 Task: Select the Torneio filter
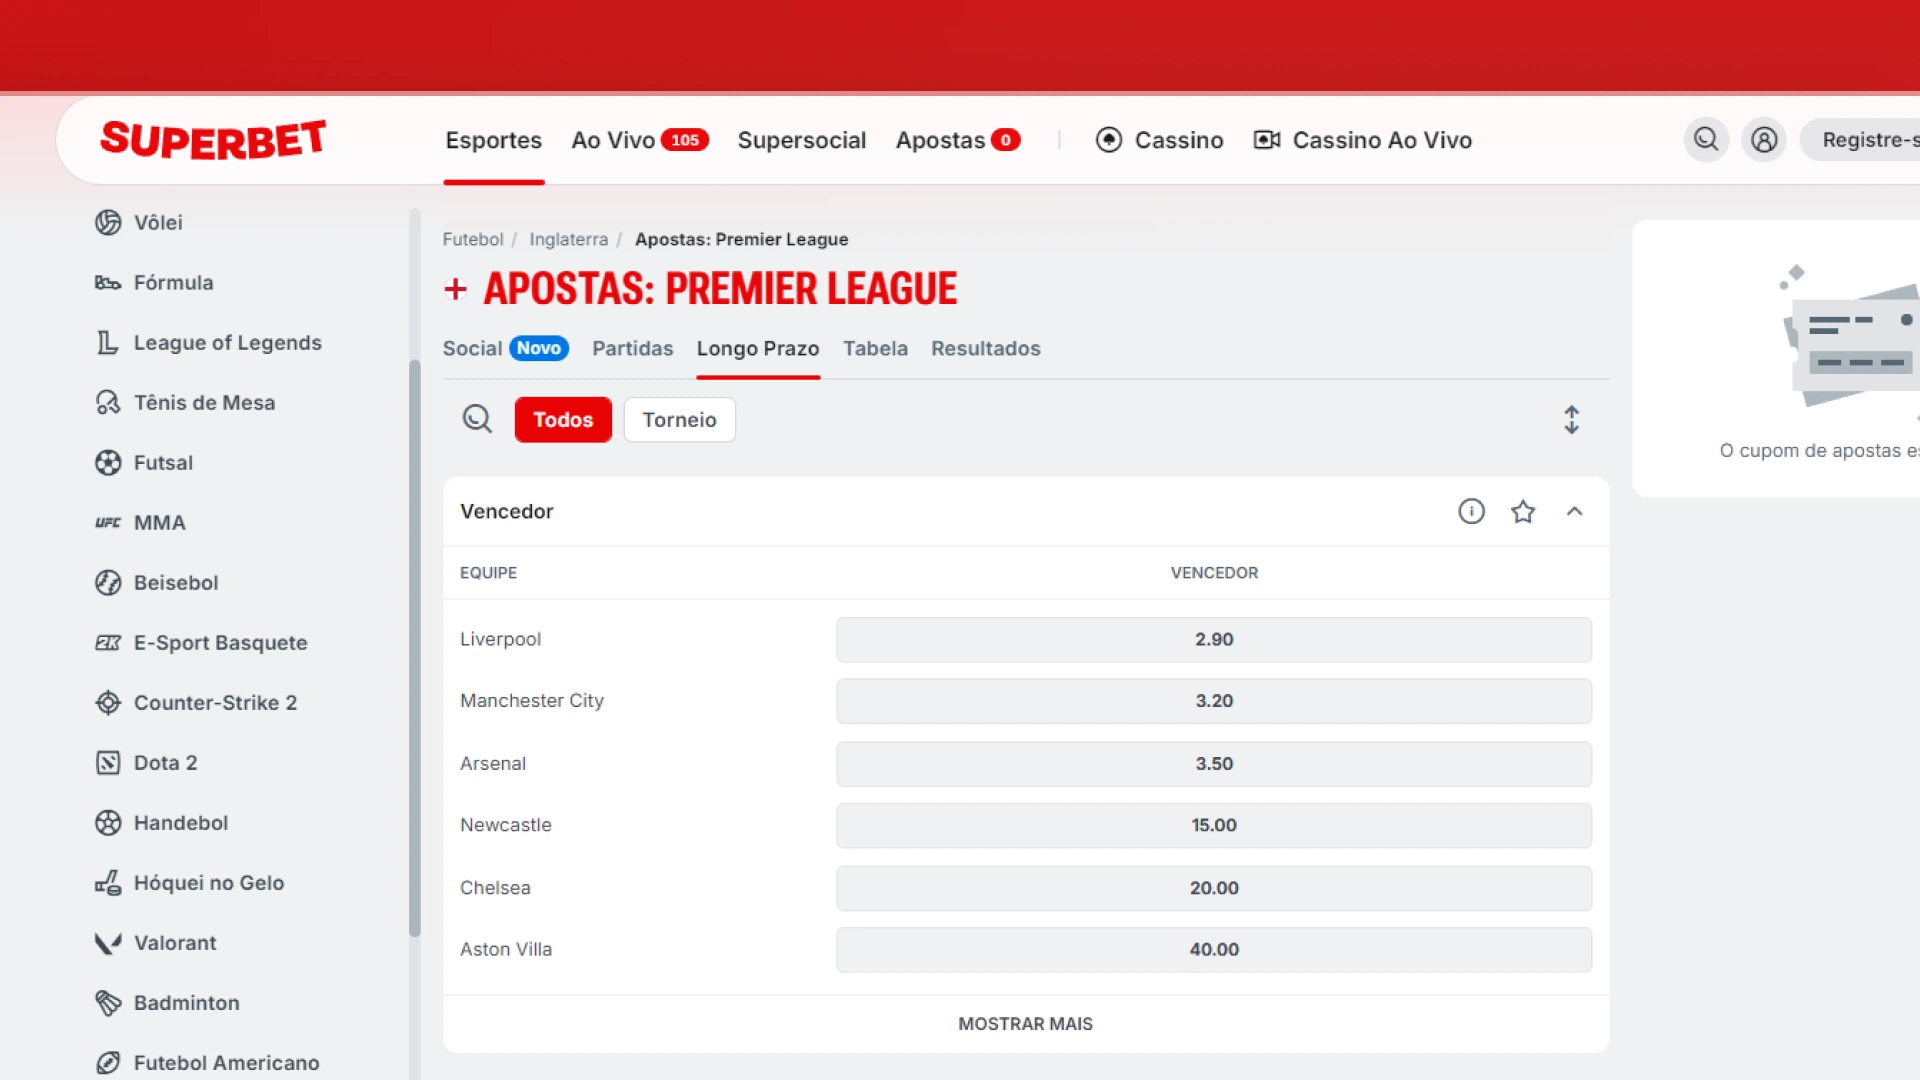click(680, 420)
